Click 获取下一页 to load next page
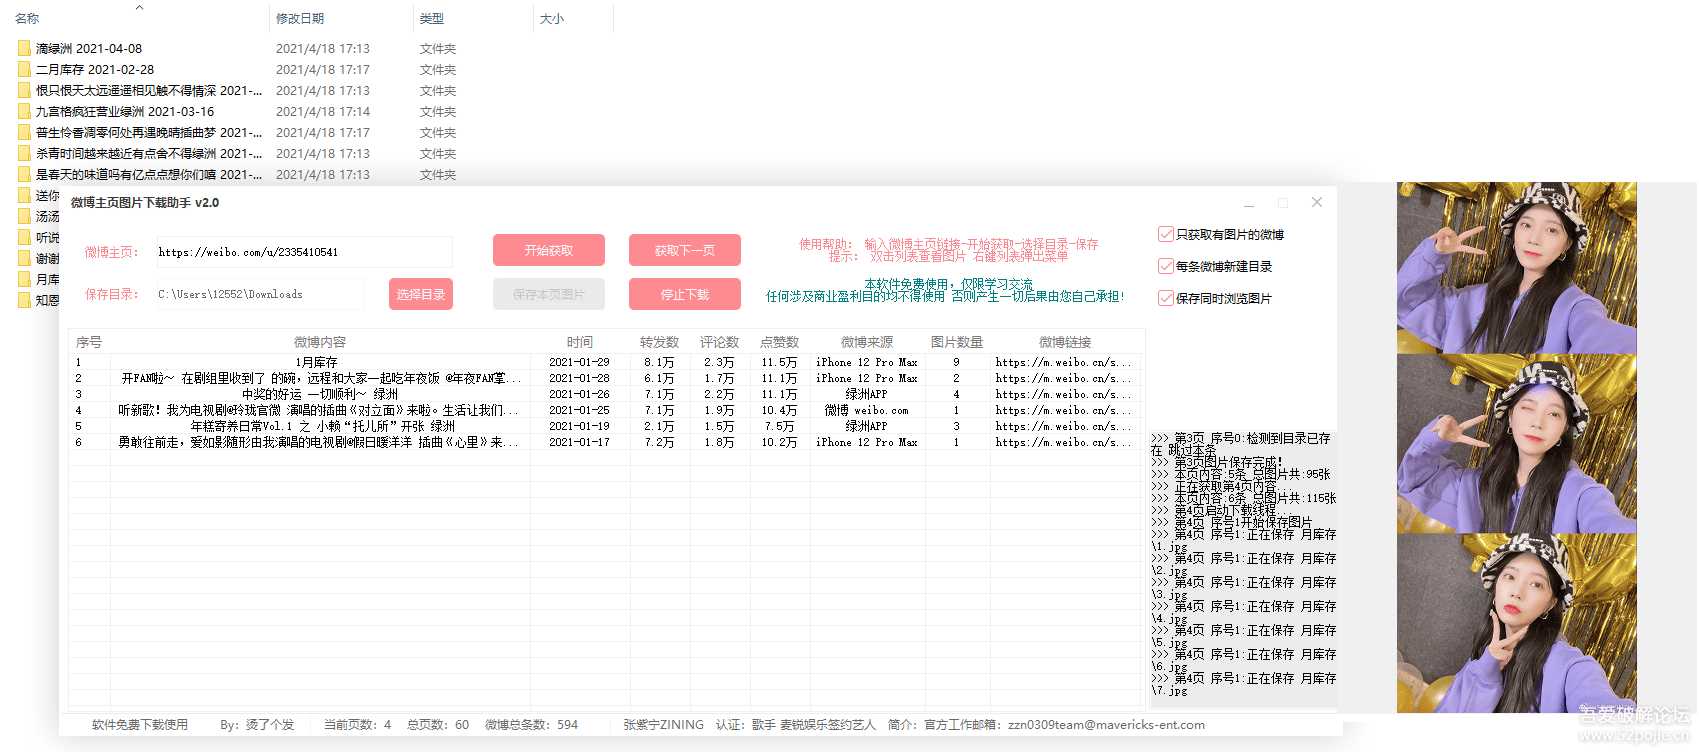 pyautogui.click(x=685, y=250)
